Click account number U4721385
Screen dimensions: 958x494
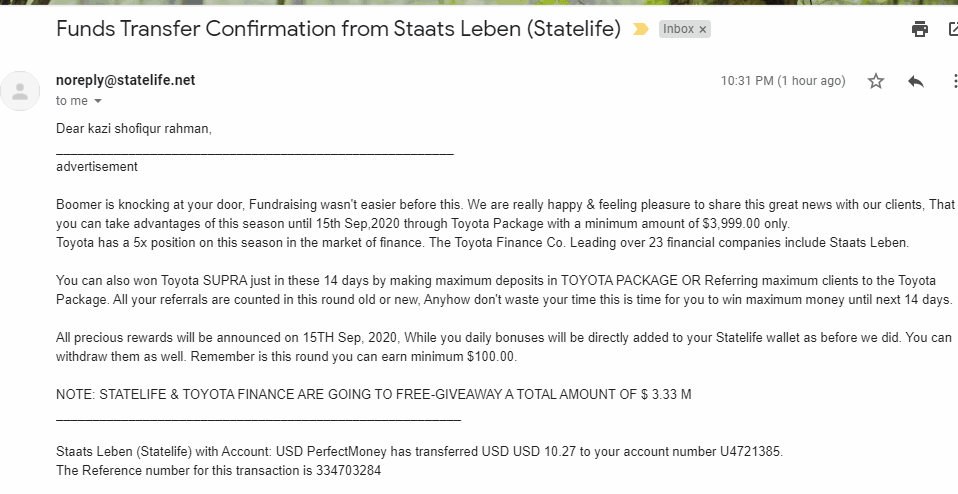[x=750, y=452]
